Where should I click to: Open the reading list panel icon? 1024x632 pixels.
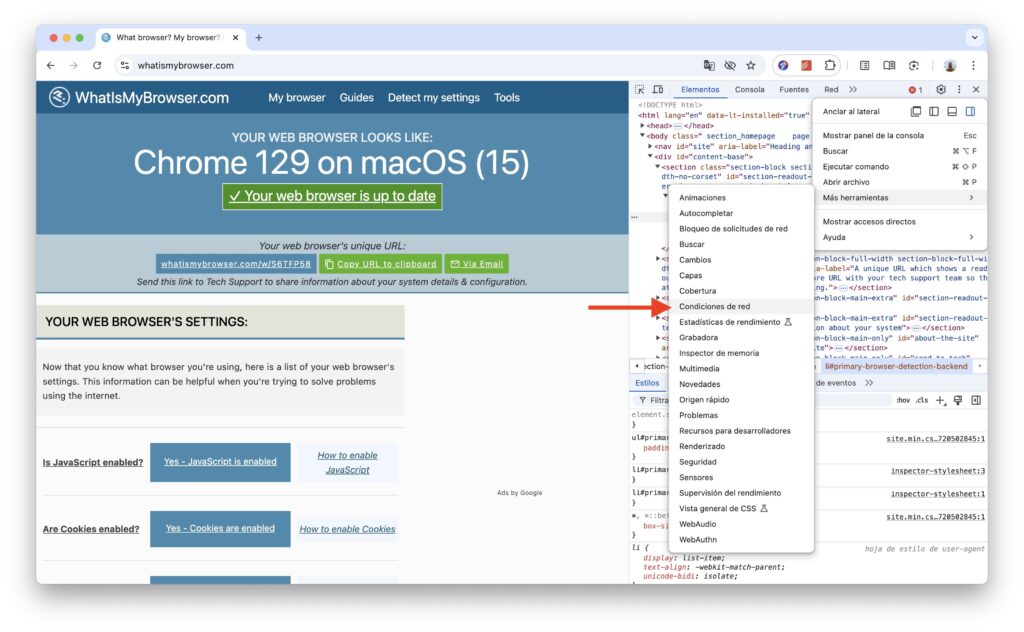865,65
